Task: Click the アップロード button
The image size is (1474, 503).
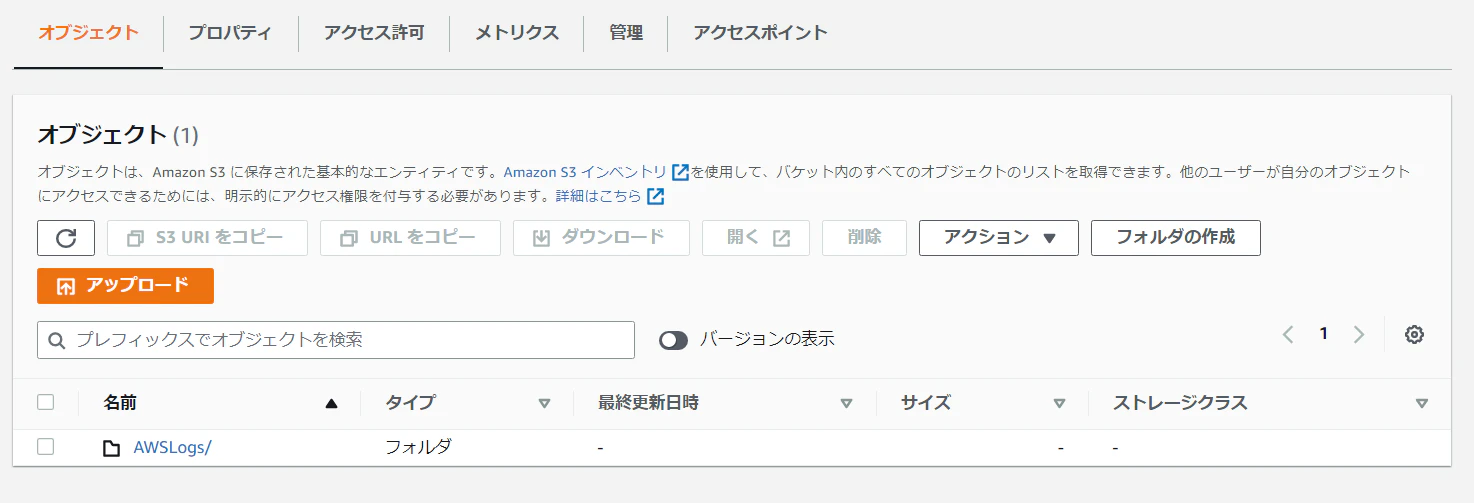Action: (125, 286)
